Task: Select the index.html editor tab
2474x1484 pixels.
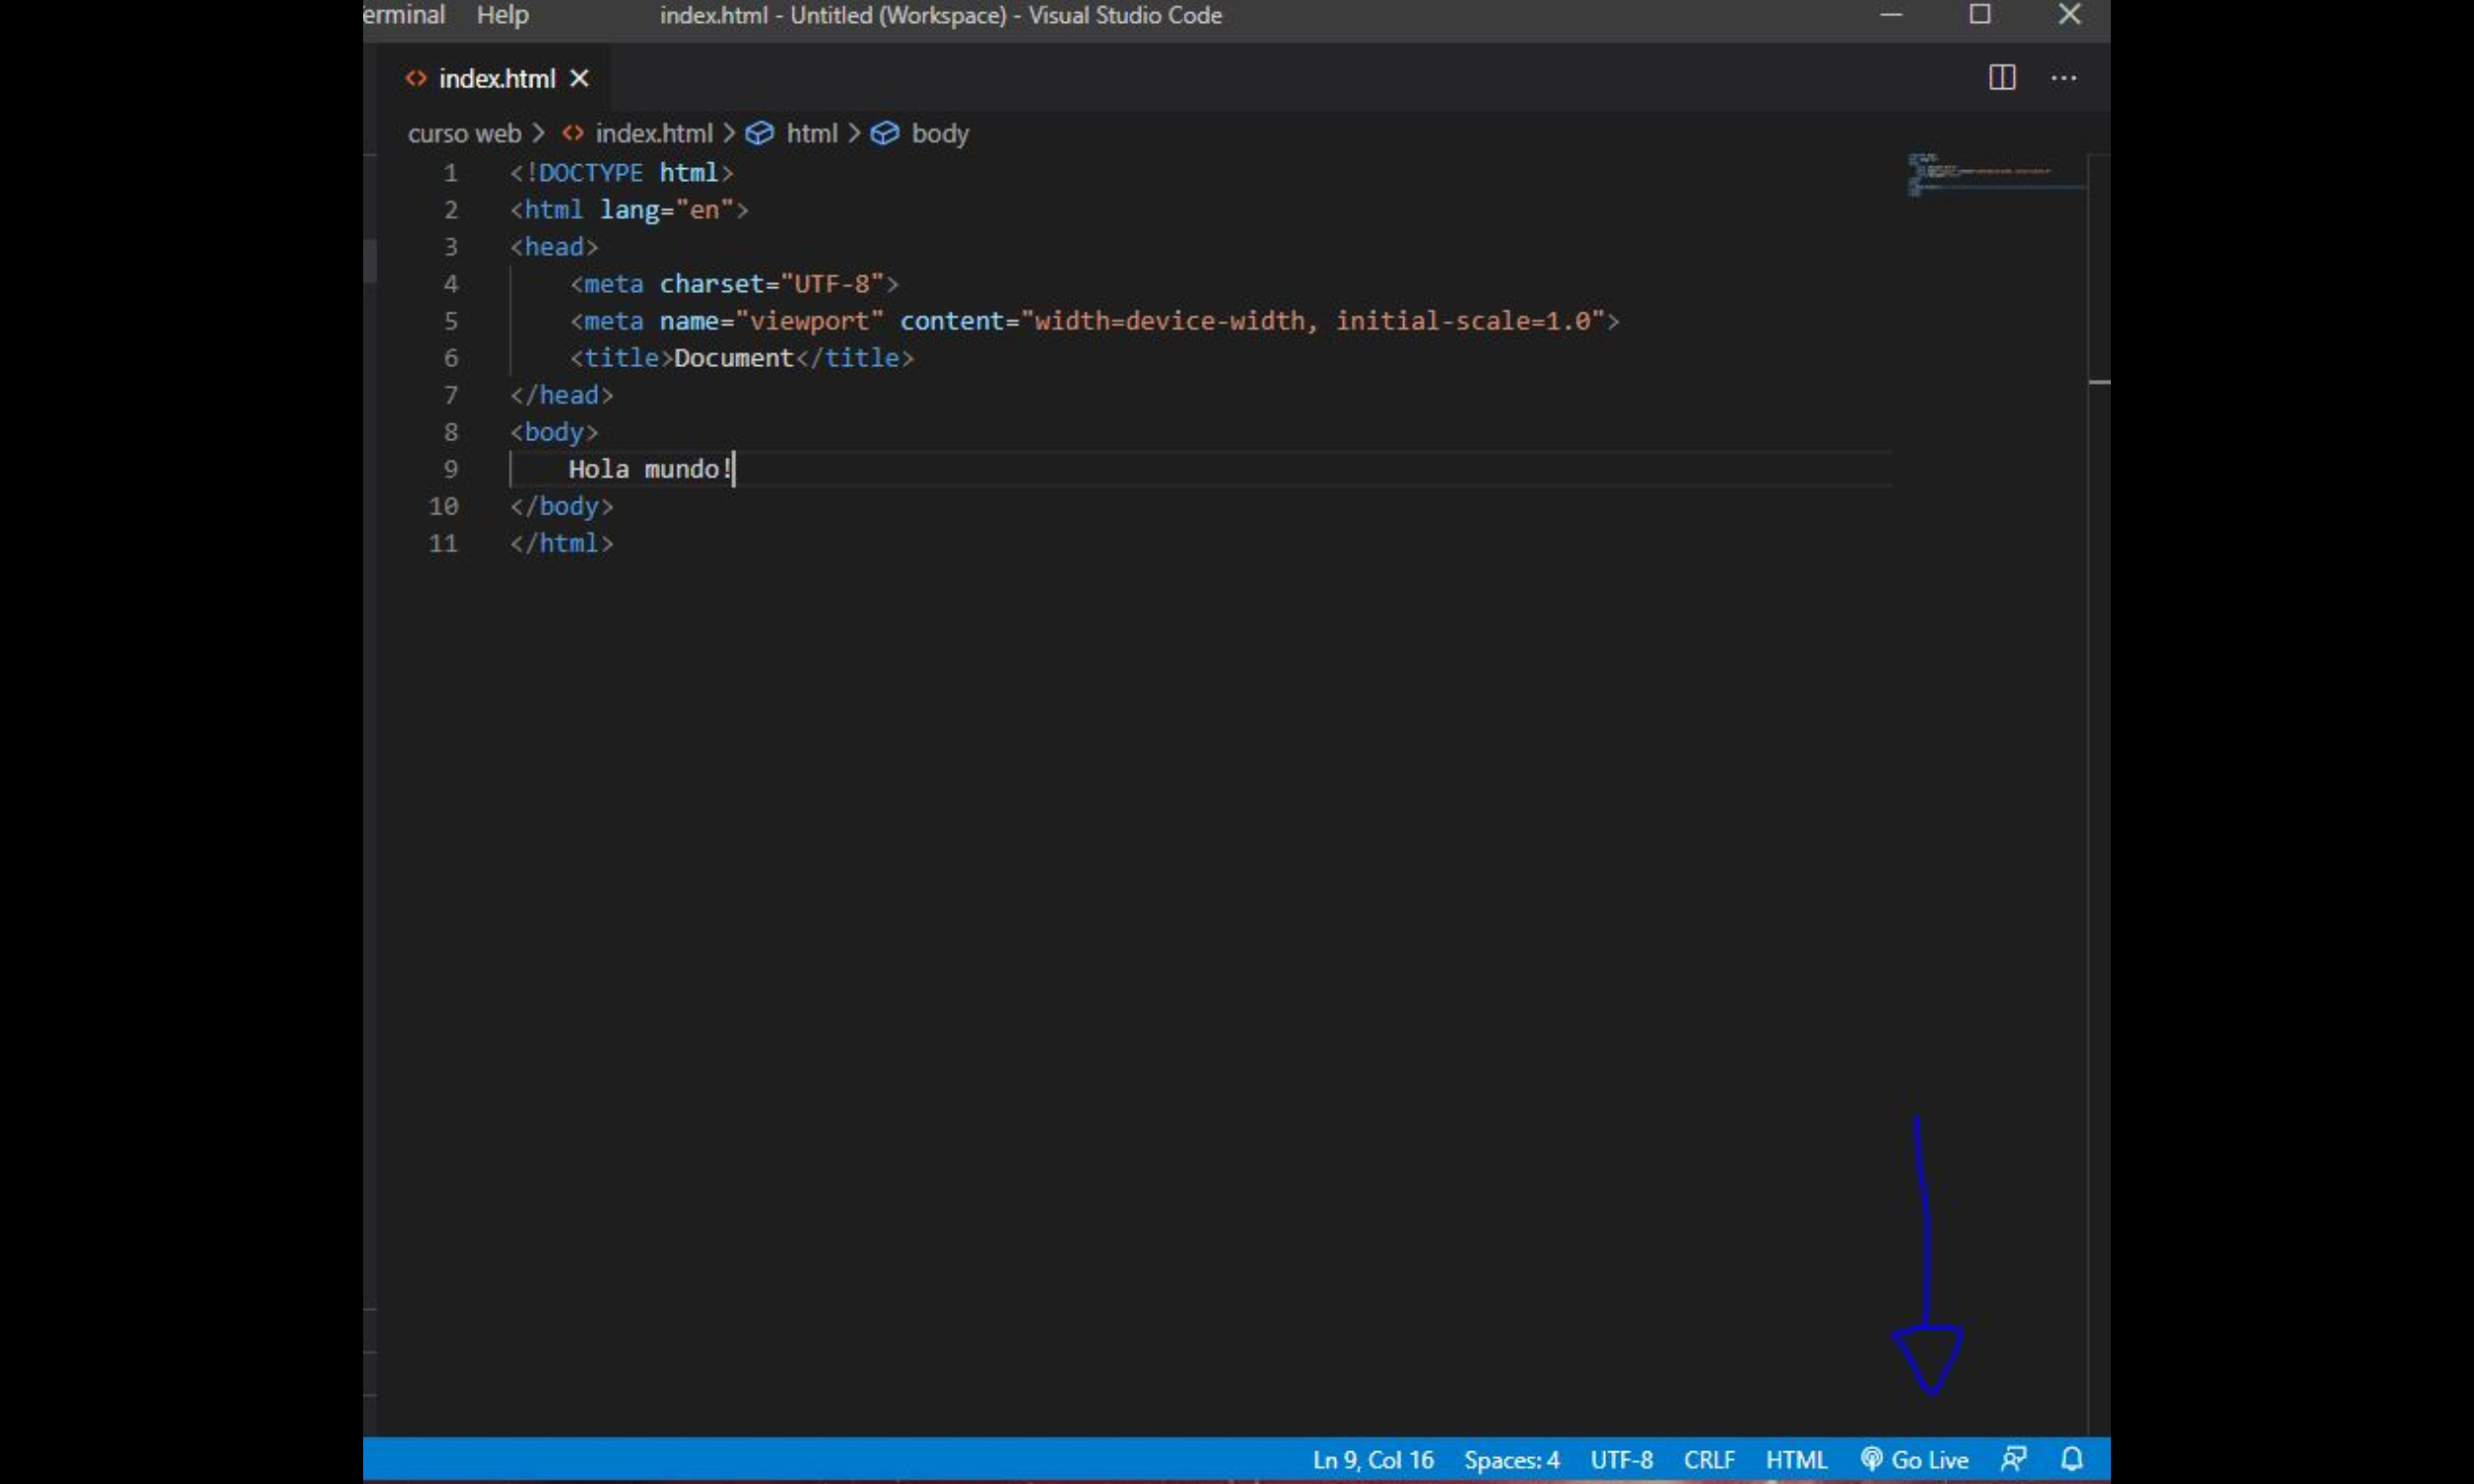Action: click(x=495, y=78)
